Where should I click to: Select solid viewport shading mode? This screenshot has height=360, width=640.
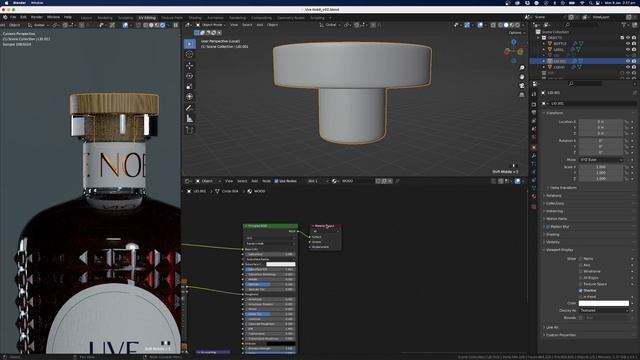click(506, 25)
